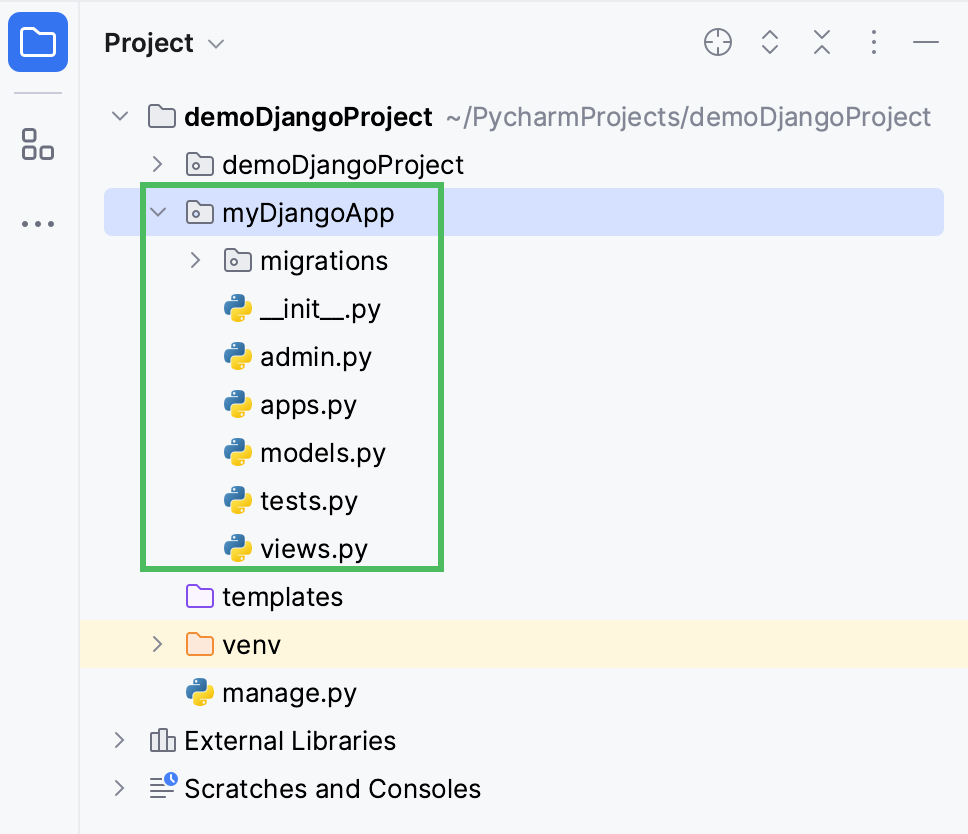Hide the Project tool window

coord(926,42)
